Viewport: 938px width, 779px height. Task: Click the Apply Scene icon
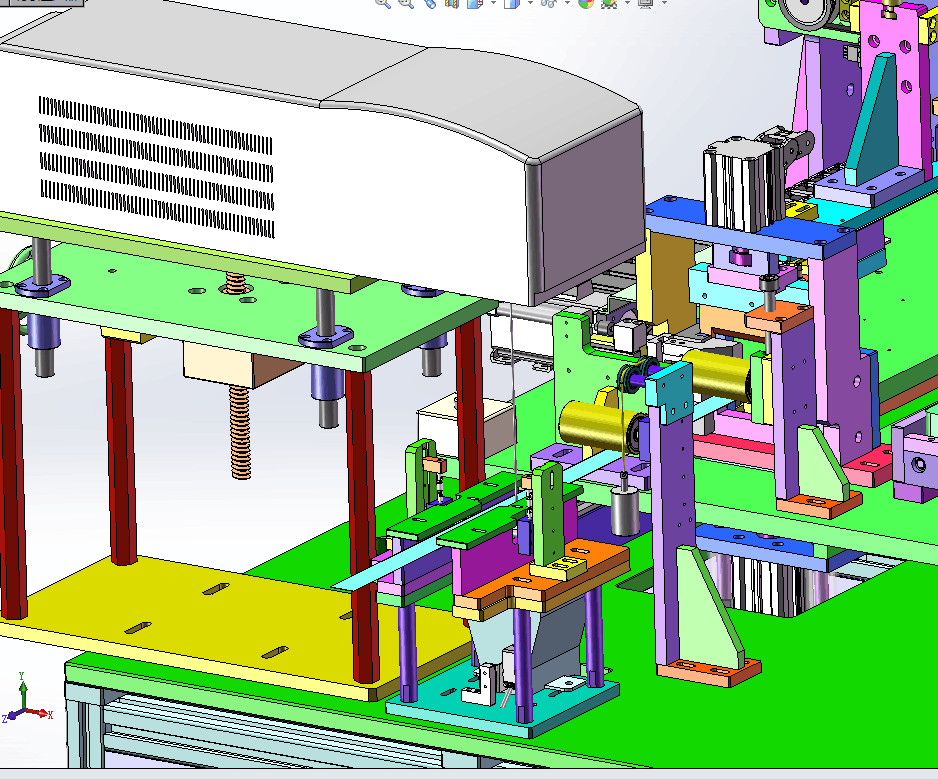tap(609, 3)
